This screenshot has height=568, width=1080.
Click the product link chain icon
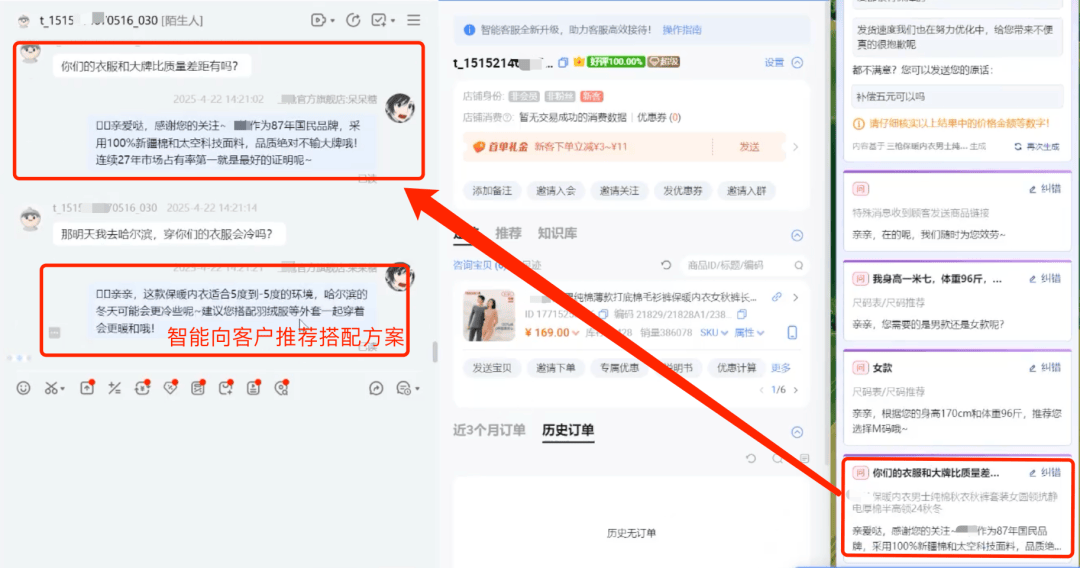(777, 297)
